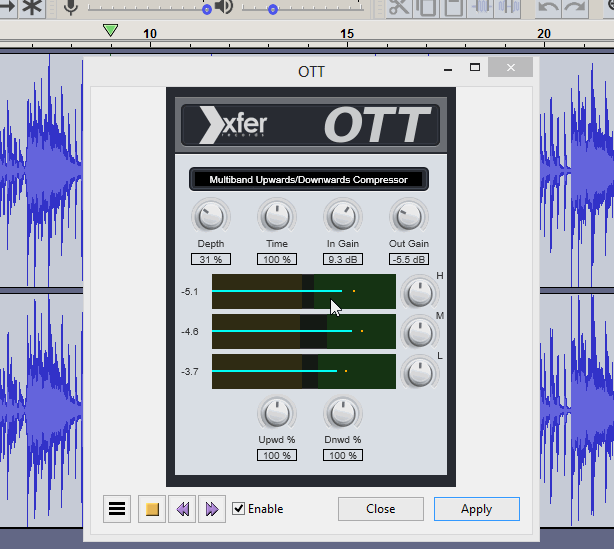This screenshot has width=614, height=549.
Task: Click the M band gain knob
Action: 419,333
